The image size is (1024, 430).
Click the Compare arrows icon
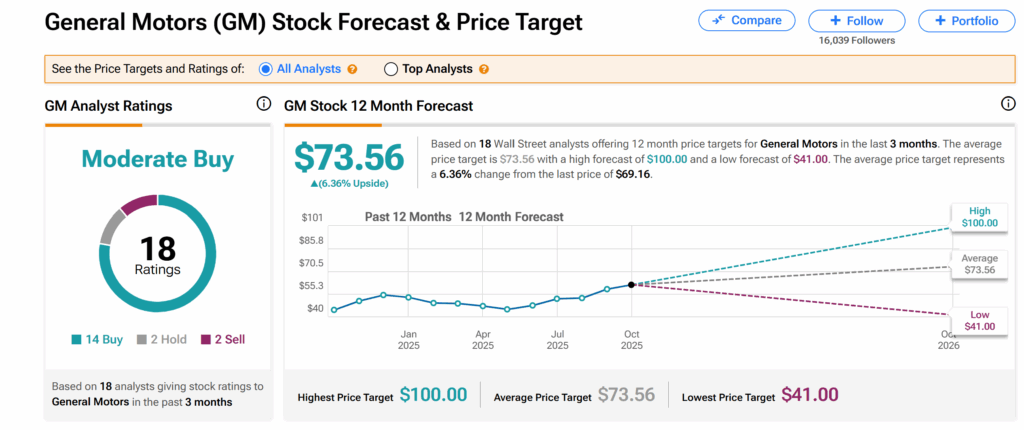(x=718, y=20)
